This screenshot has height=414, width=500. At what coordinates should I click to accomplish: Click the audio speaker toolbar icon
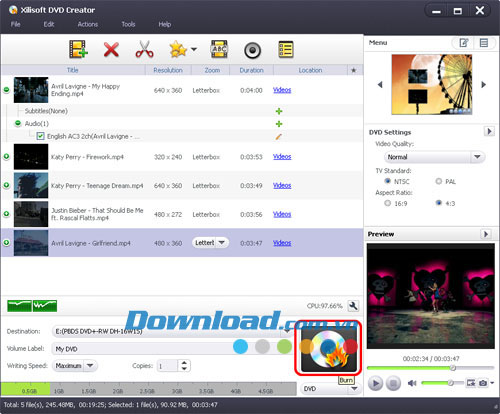coord(252,50)
